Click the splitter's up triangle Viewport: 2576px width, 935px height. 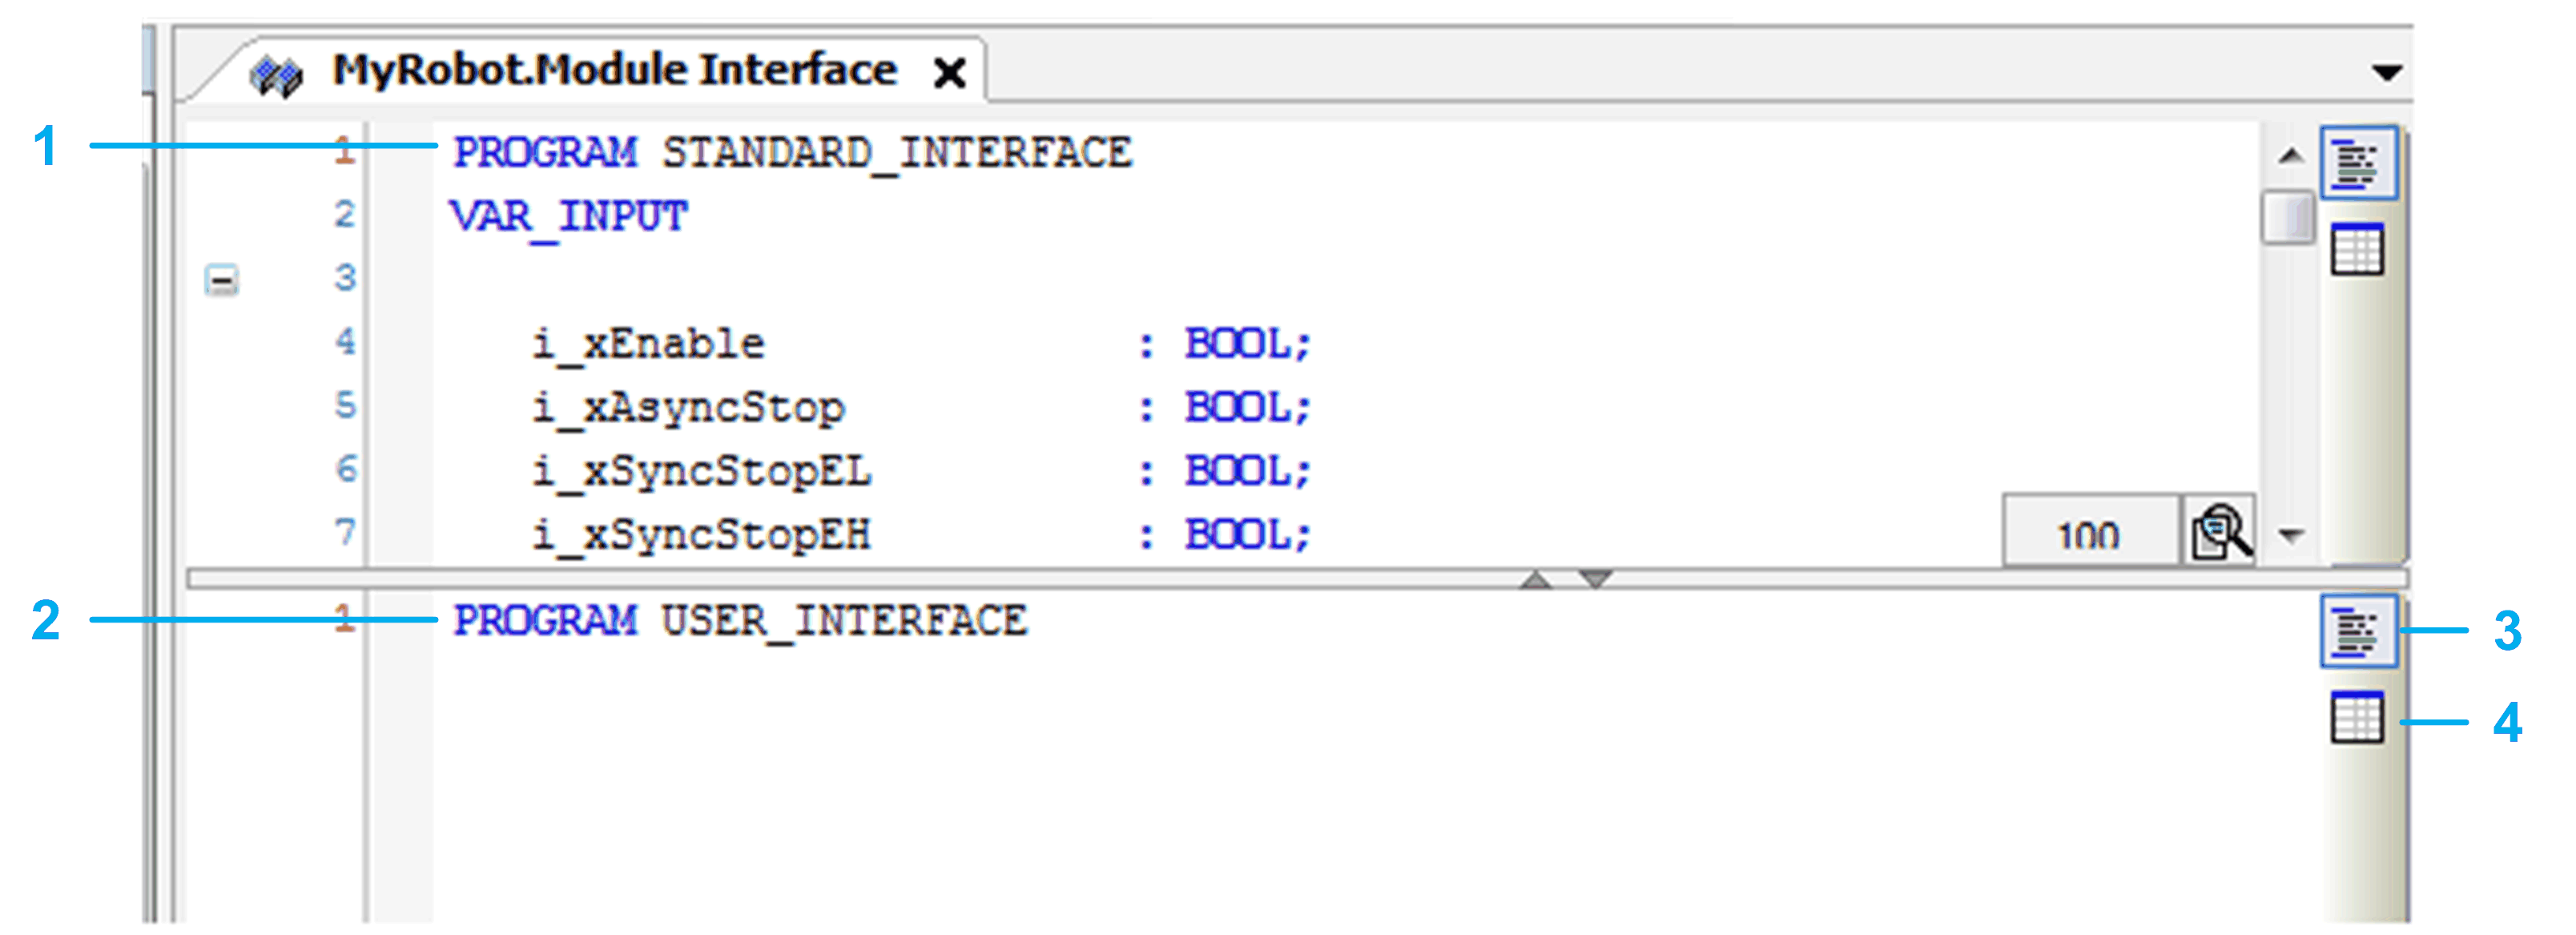[1535, 580]
